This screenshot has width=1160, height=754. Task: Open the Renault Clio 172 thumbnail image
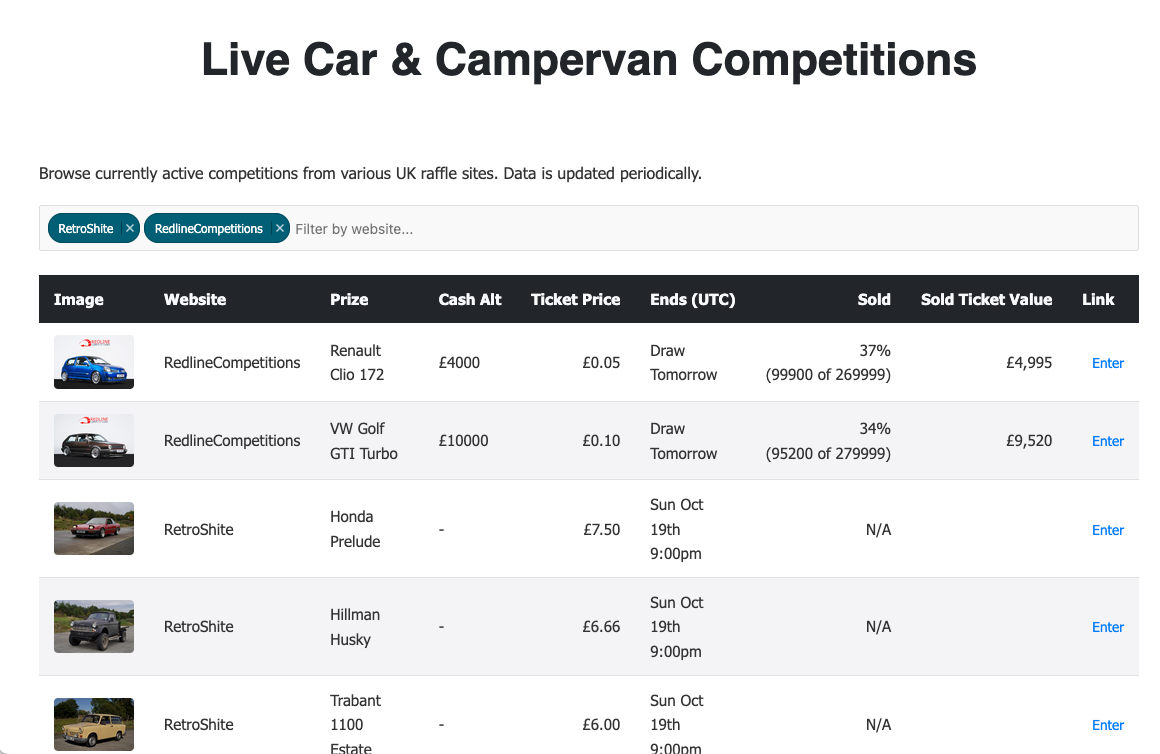93,362
